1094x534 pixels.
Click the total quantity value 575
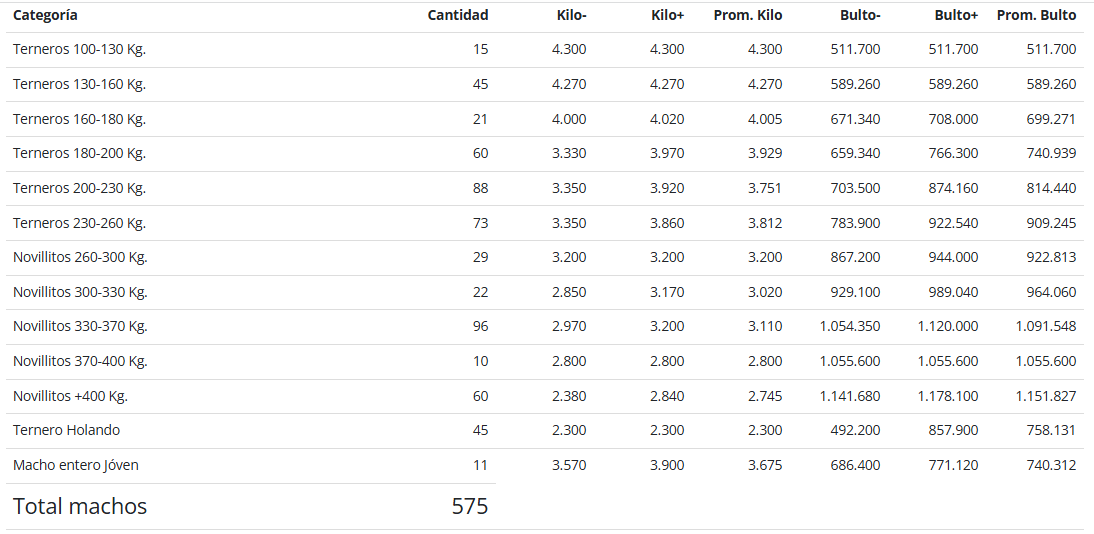(x=470, y=506)
